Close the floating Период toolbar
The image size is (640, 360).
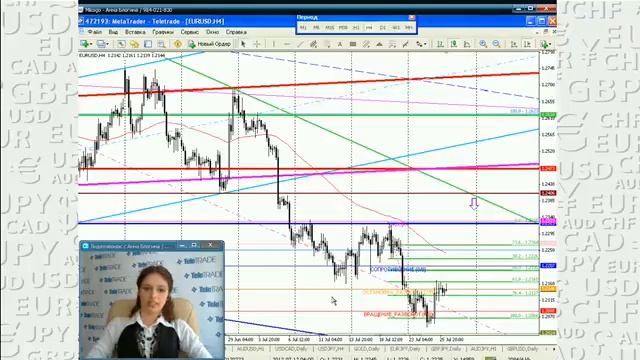point(412,17)
